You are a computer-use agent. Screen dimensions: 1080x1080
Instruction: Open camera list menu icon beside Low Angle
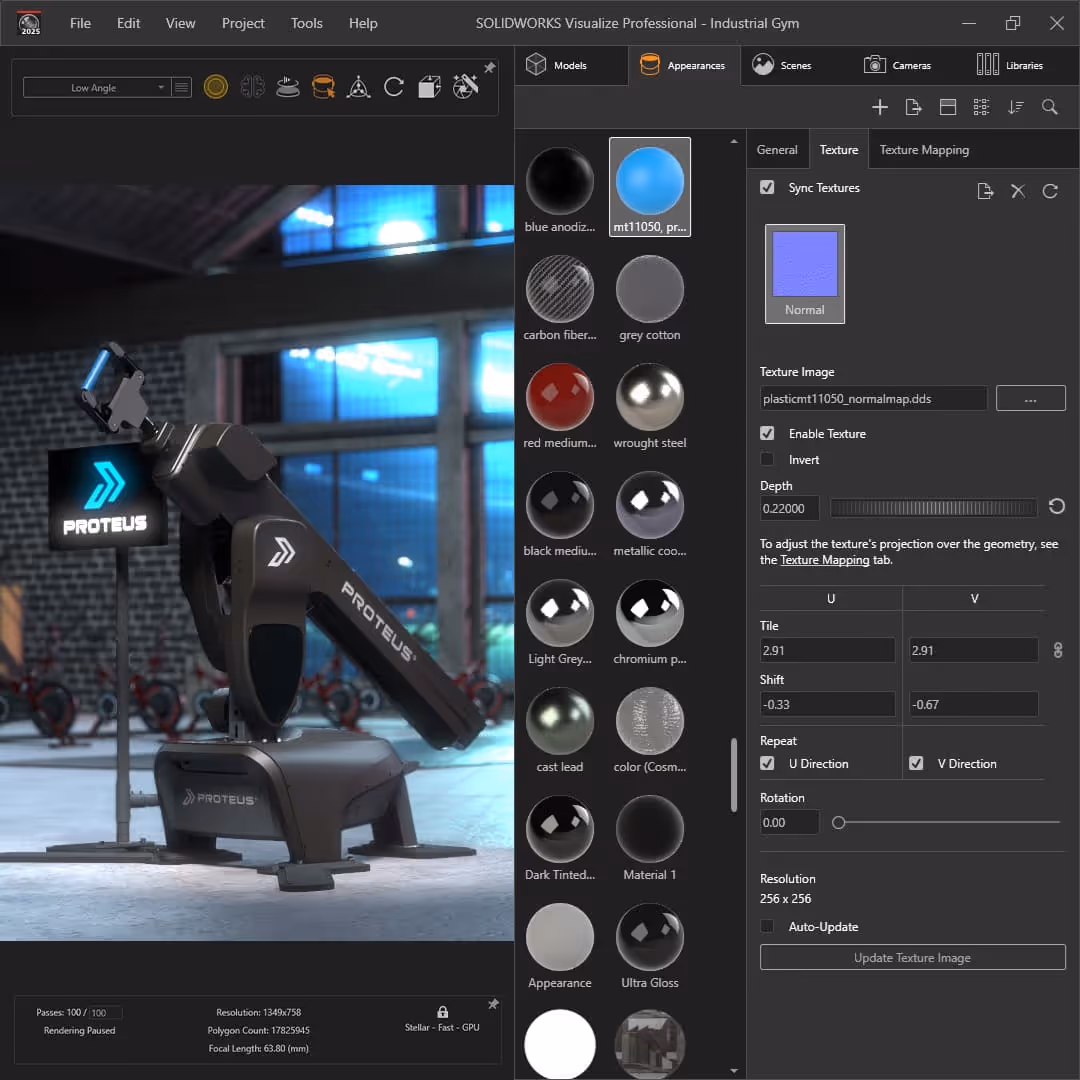[181, 87]
